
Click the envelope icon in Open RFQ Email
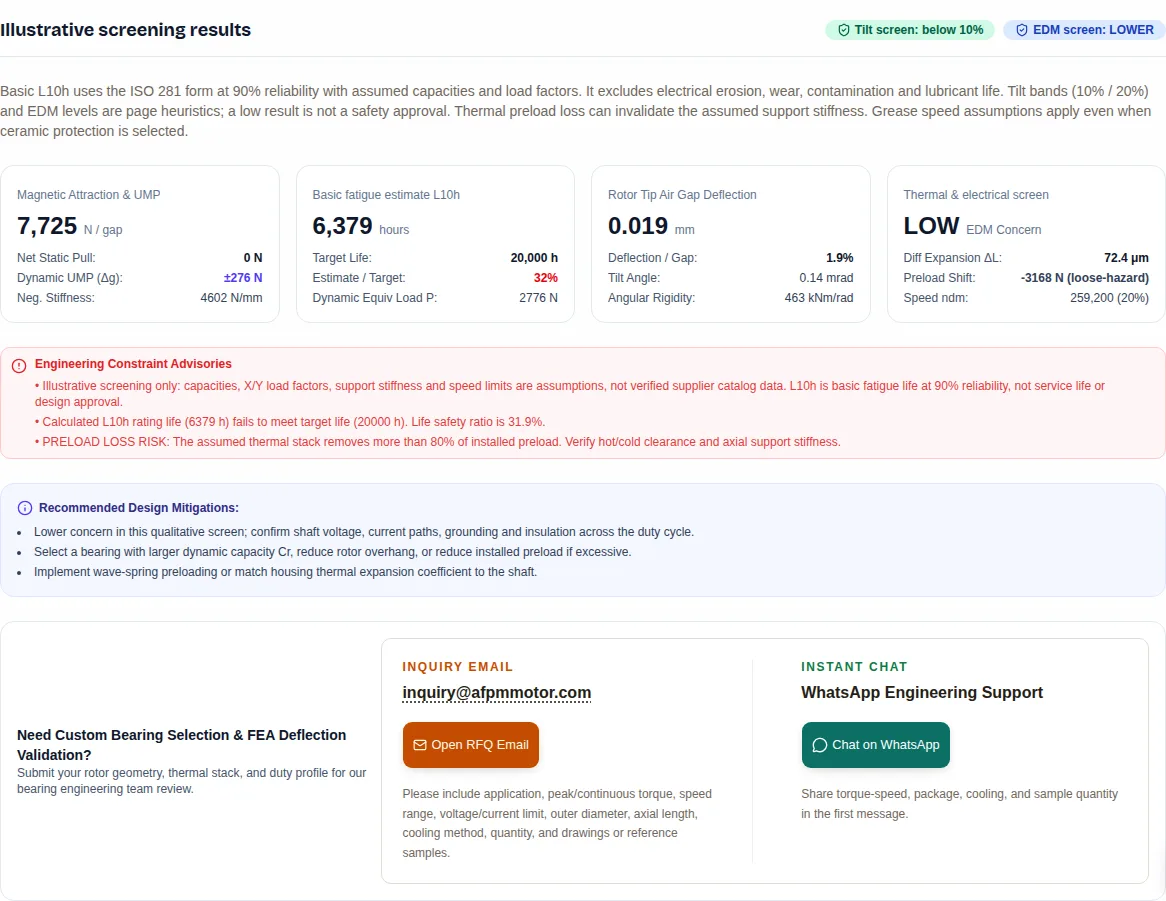(x=420, y=745)
